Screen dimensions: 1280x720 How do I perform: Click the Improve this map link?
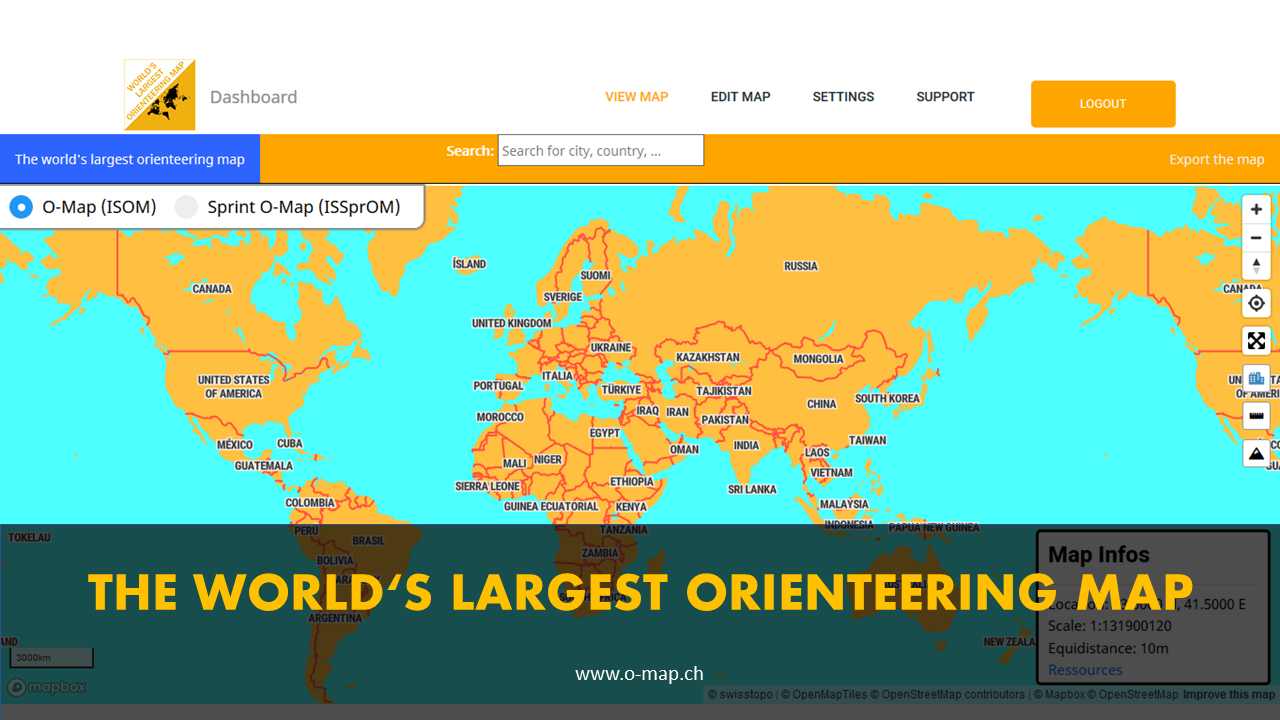1228,694
